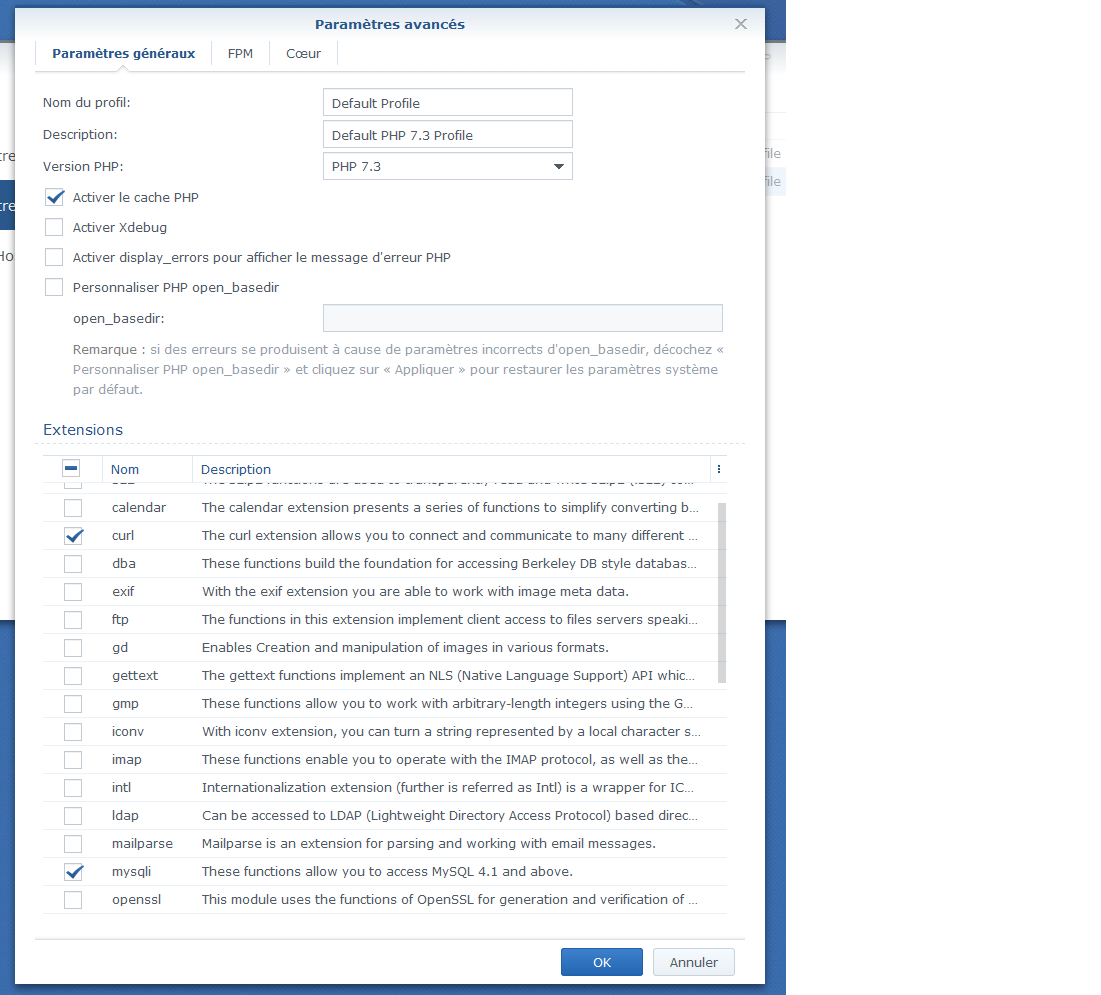Cancel with the Annuler button
Screen dimensions: 1101x995
(694, 962)
